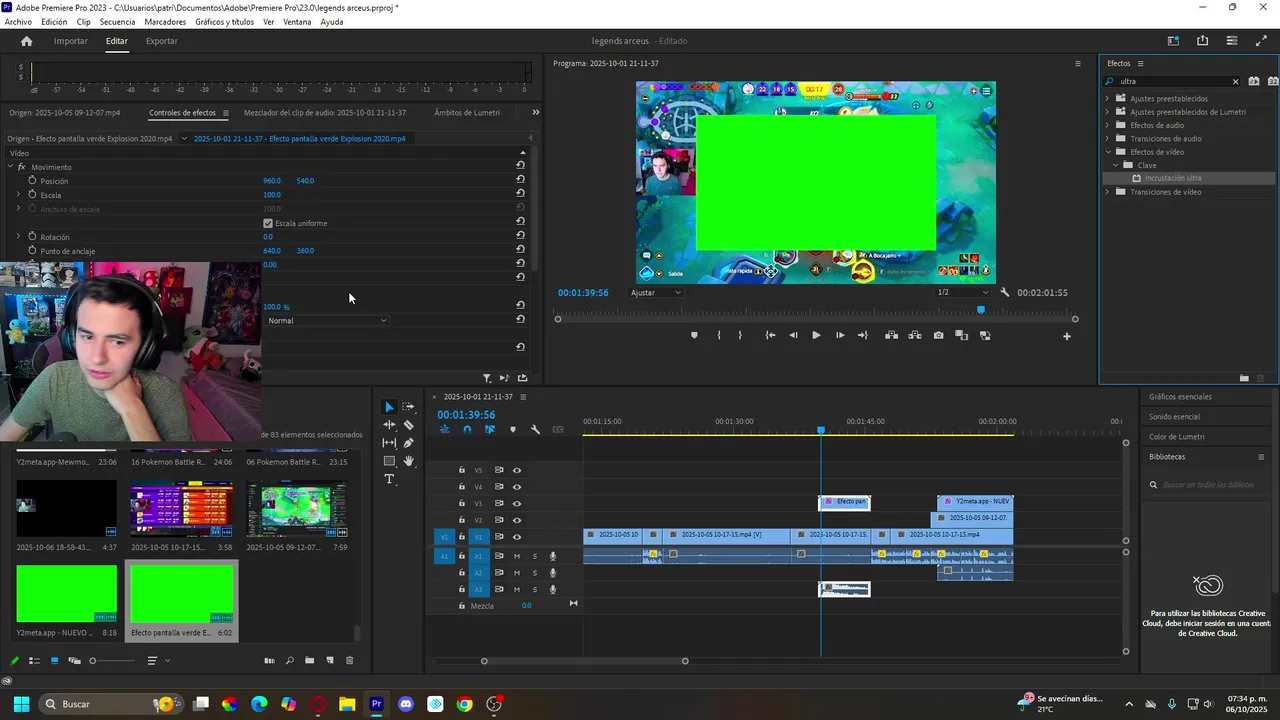The height and width of the screenshot is (720, 1280).
Task: Switch to the Ámbitos de Lumetri tab
Action: point(467,113)
